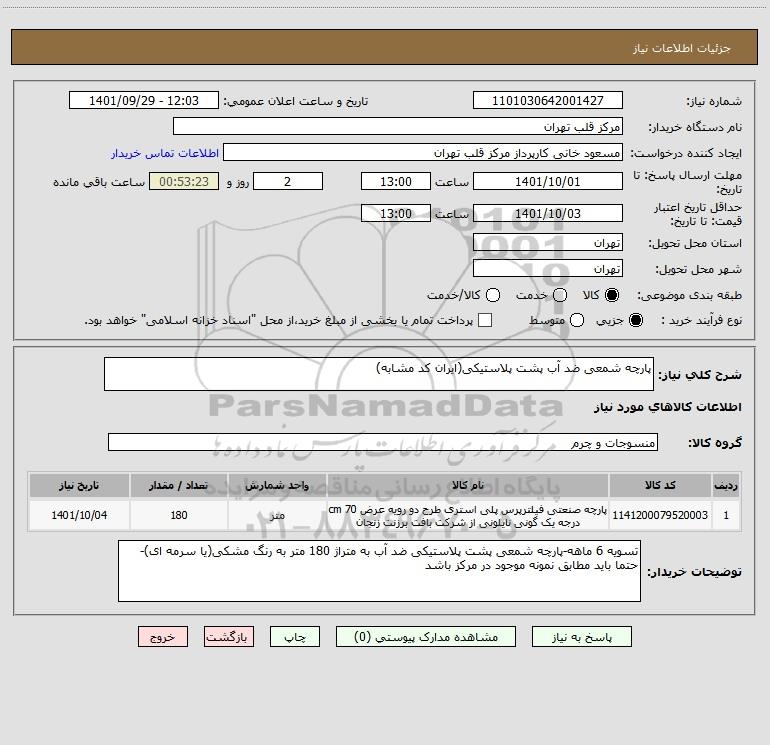The height and width of the screenshot is (745, 770).
Task: Click the چاپ print button
Action: [295, 637]
